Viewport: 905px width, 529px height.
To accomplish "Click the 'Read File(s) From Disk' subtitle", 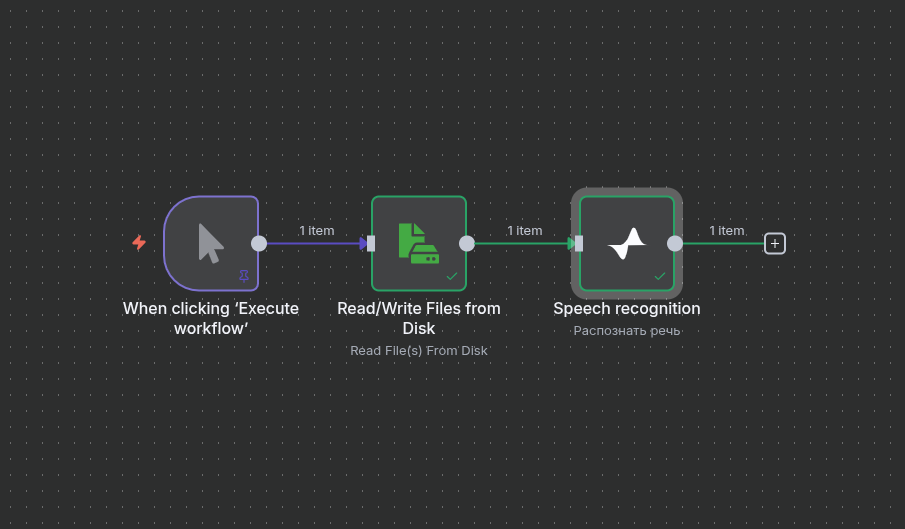I will pos(419,351).
